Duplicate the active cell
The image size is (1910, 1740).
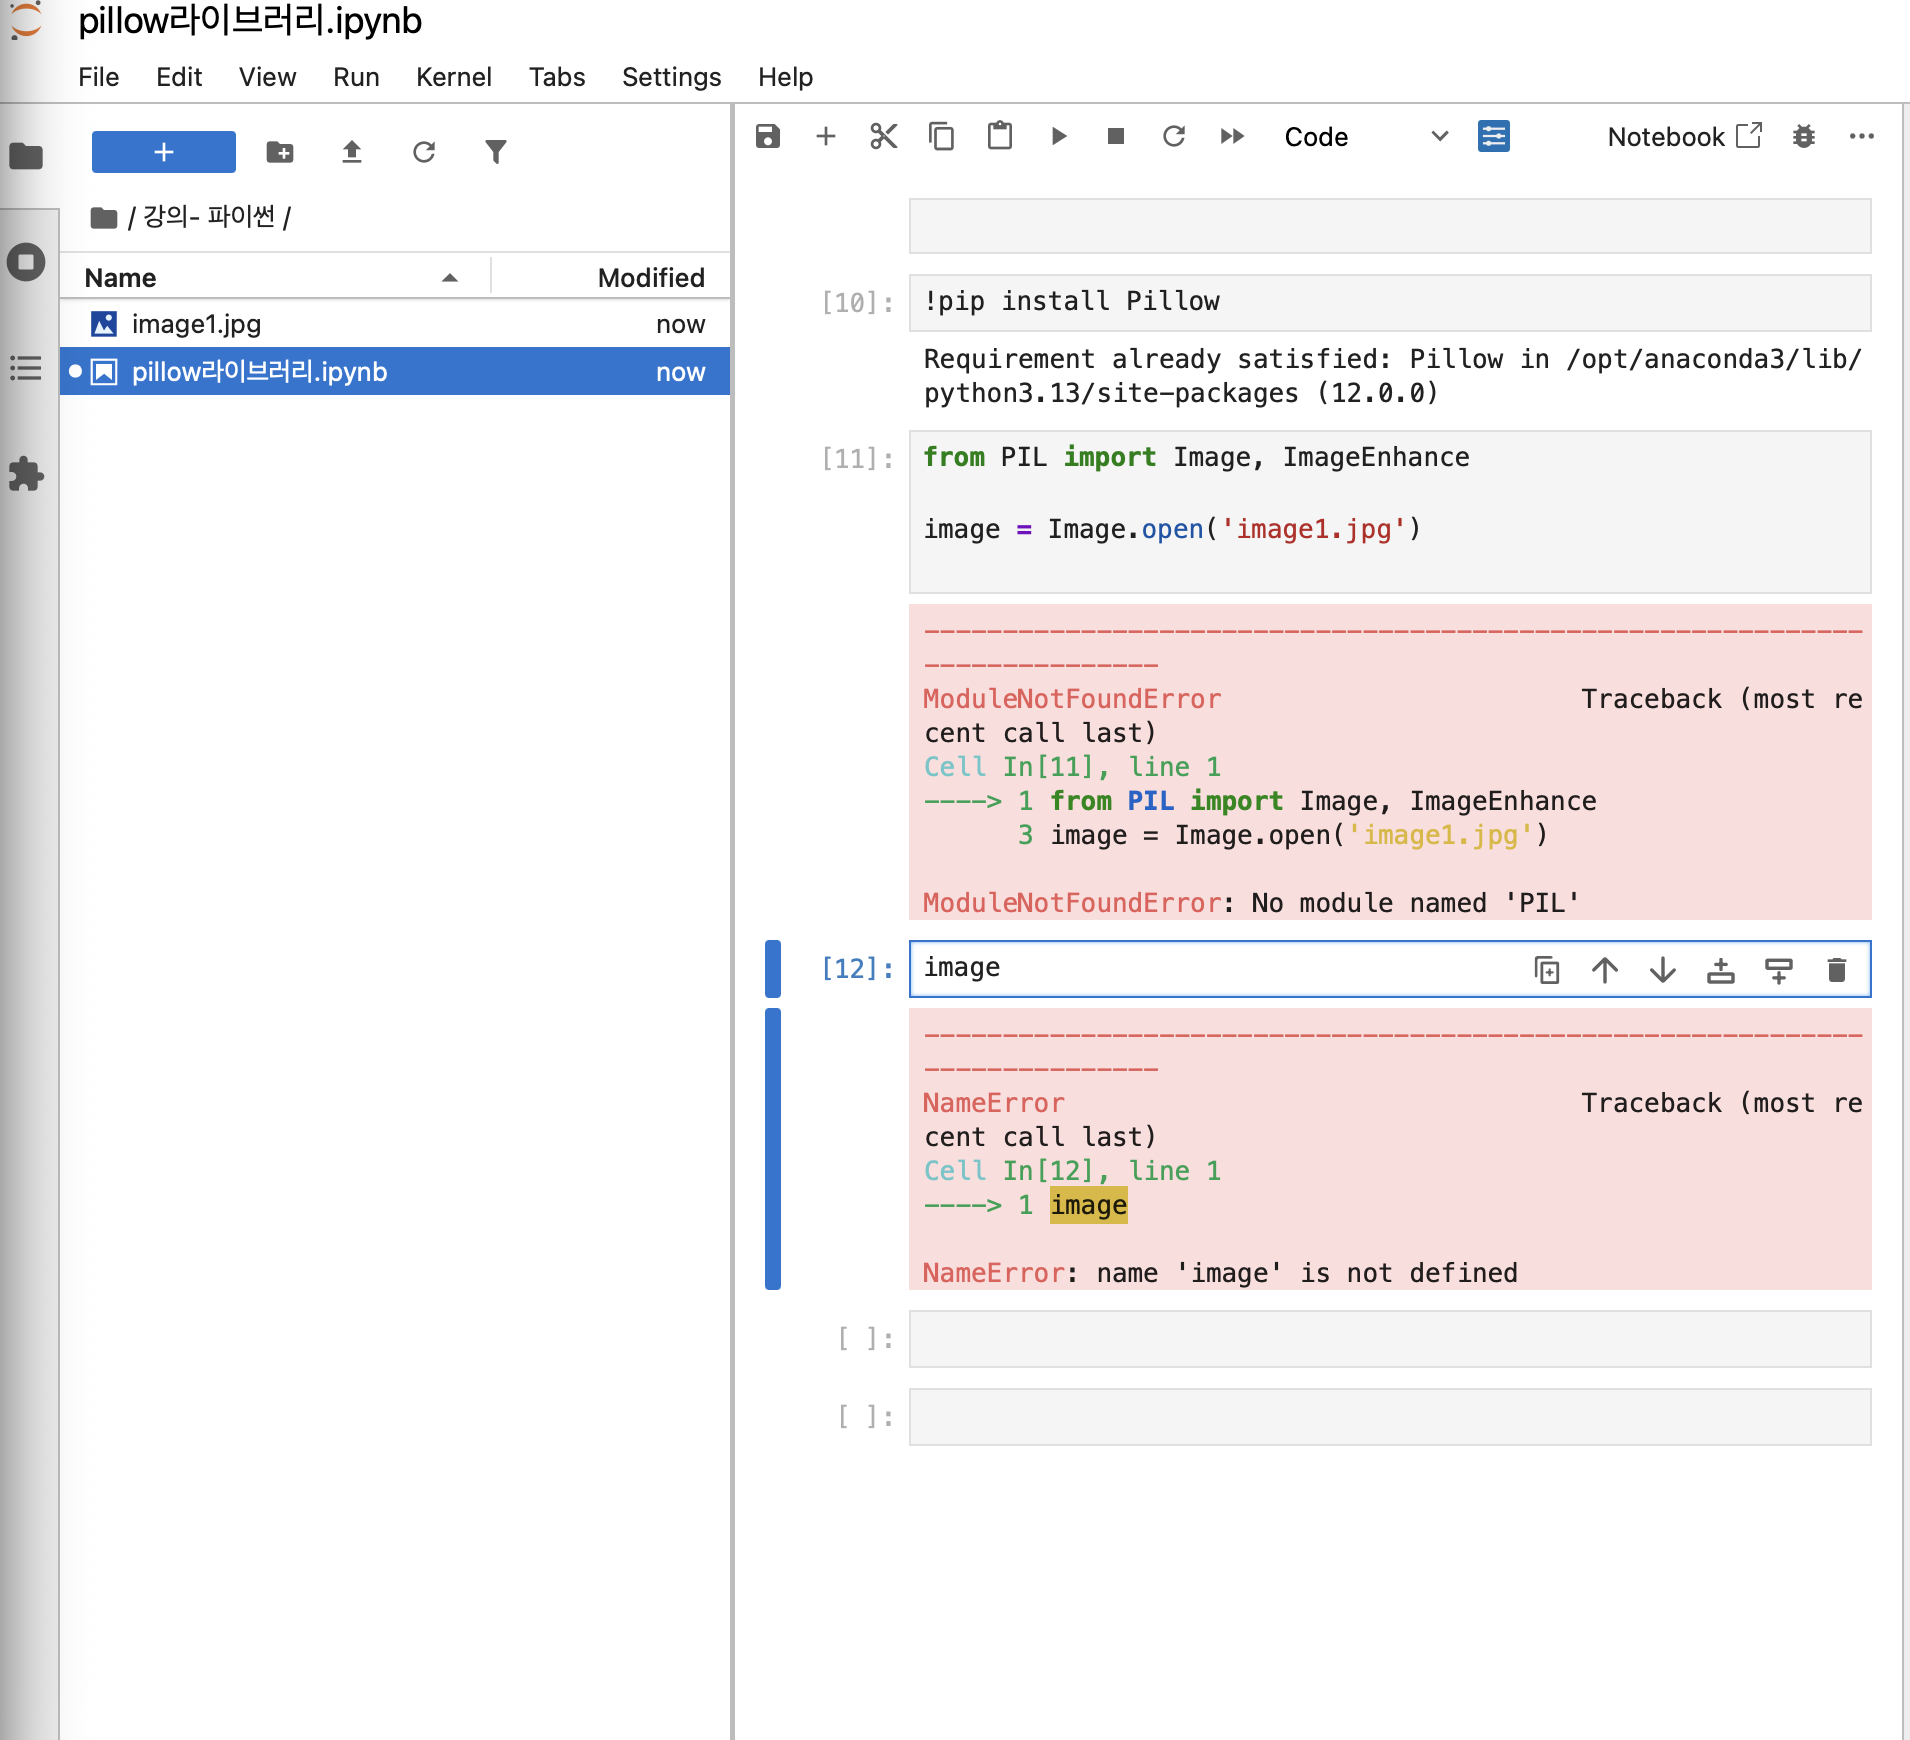click(x=1546, y=970)
